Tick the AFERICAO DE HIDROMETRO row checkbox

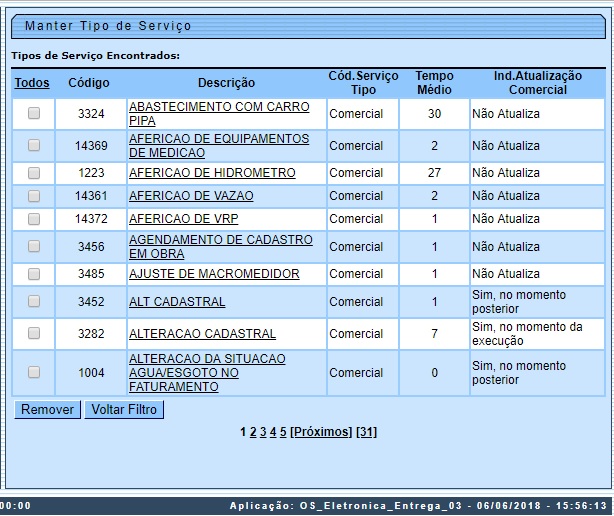[34, 173]
